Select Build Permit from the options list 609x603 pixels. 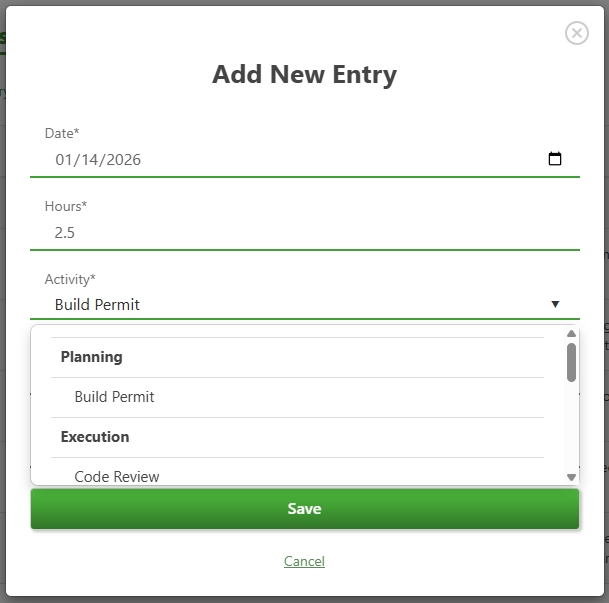(x=114, y=397)
